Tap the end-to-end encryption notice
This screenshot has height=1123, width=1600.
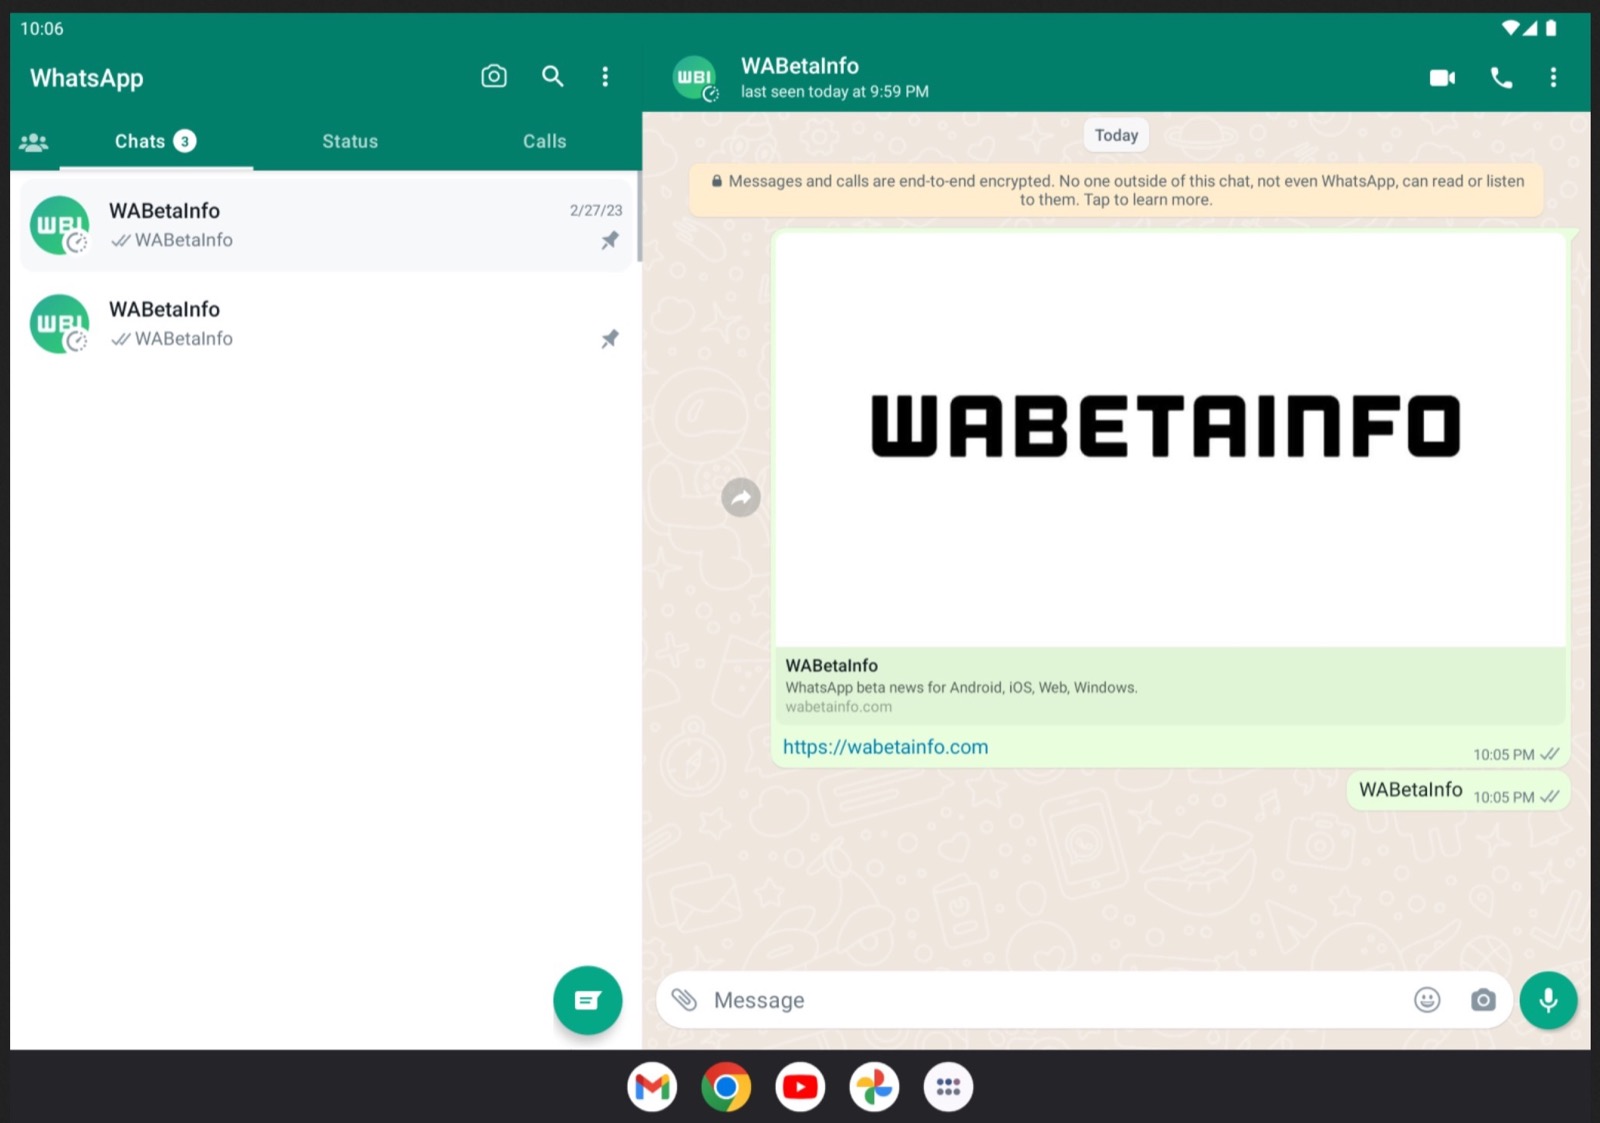1116,190
